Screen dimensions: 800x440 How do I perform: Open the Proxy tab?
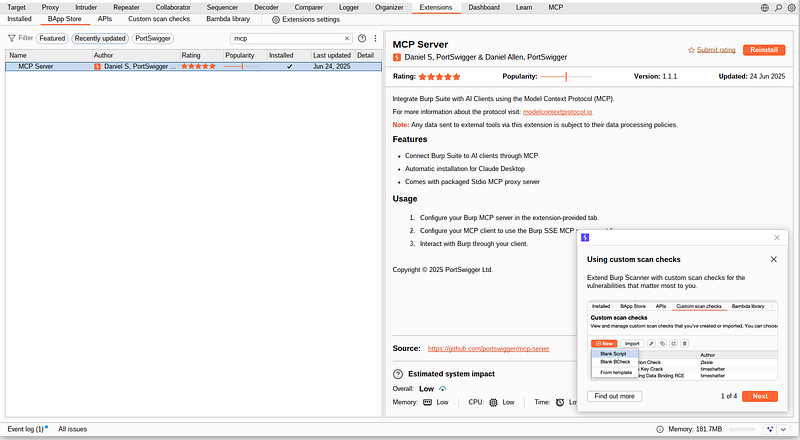[x=50, y=7]
